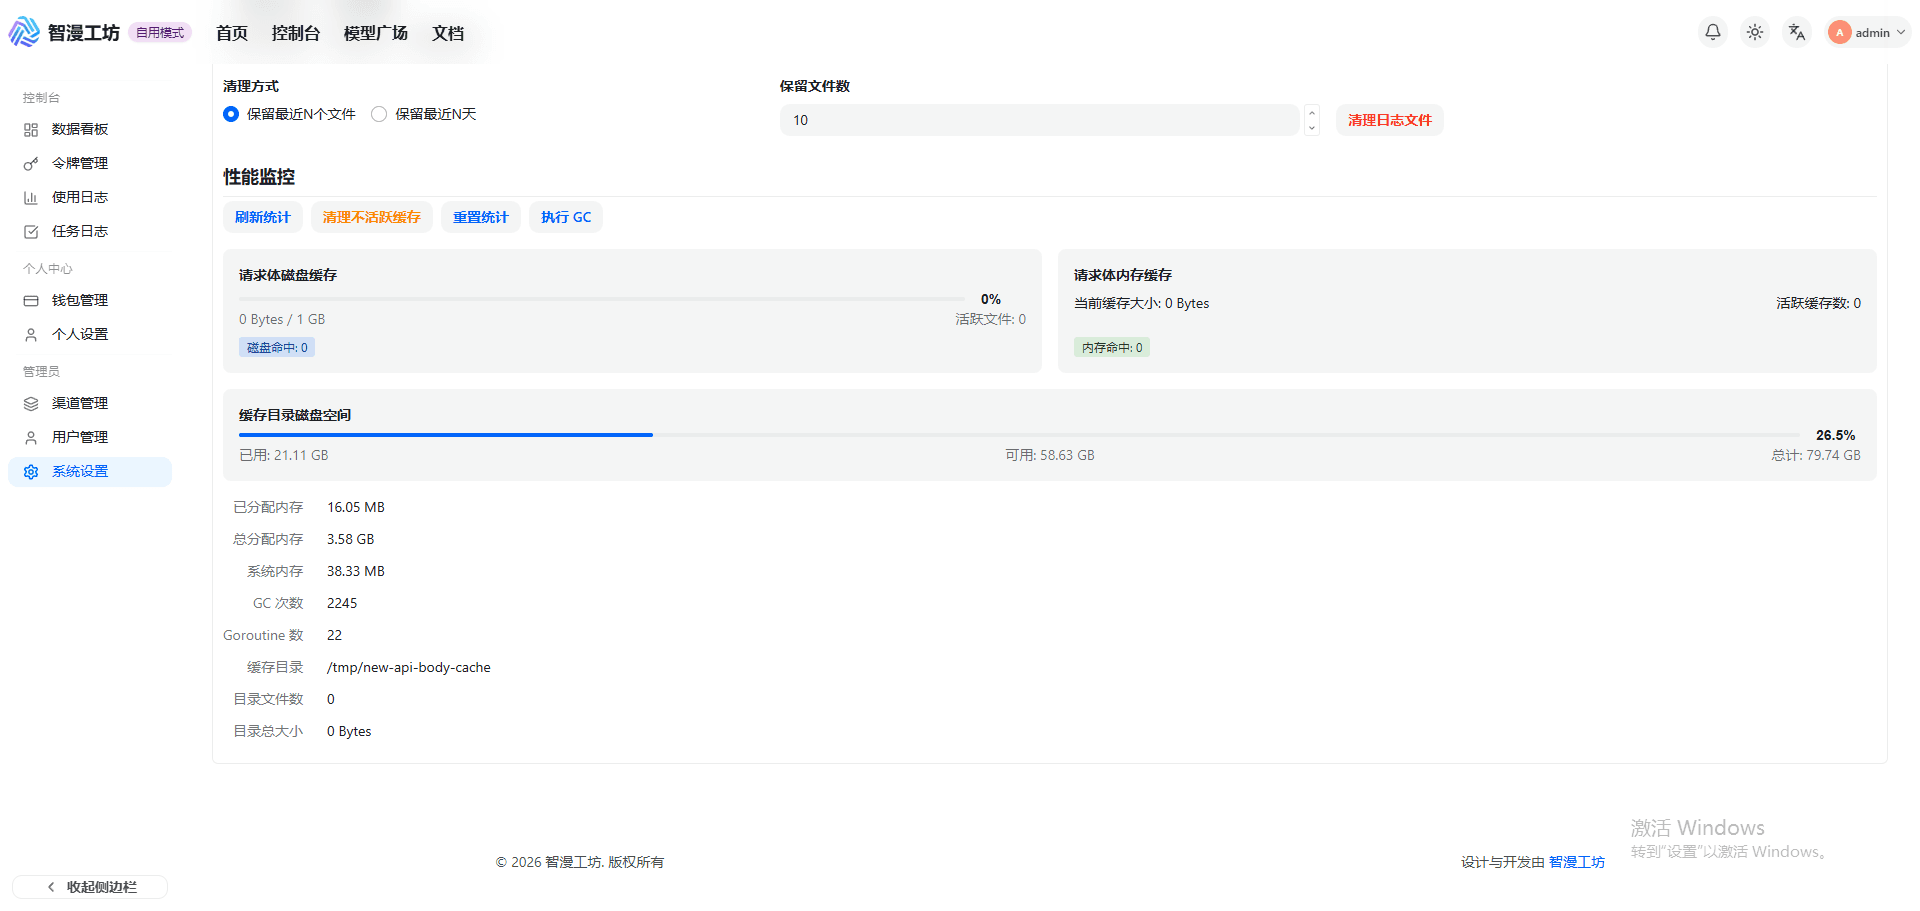The height and width of the screenshot is (911, 1920).
Task: Click the cache path /tmp/new-api-body-cache
Action: [409, 667]
